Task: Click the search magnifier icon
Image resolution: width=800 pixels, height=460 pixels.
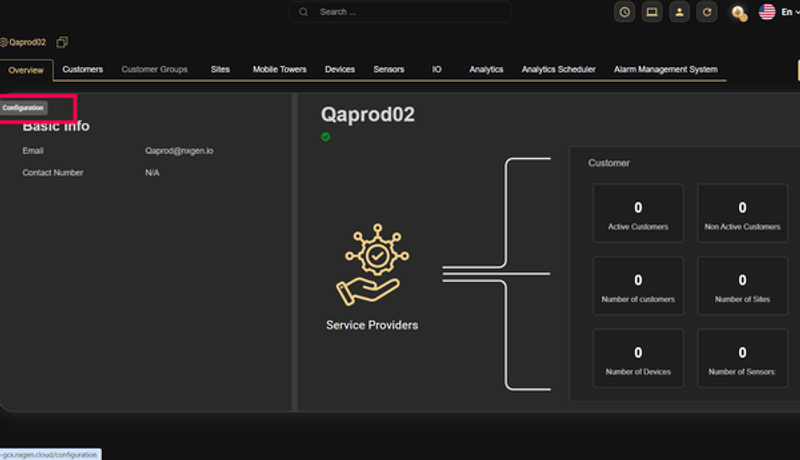Action: point(304,12)
